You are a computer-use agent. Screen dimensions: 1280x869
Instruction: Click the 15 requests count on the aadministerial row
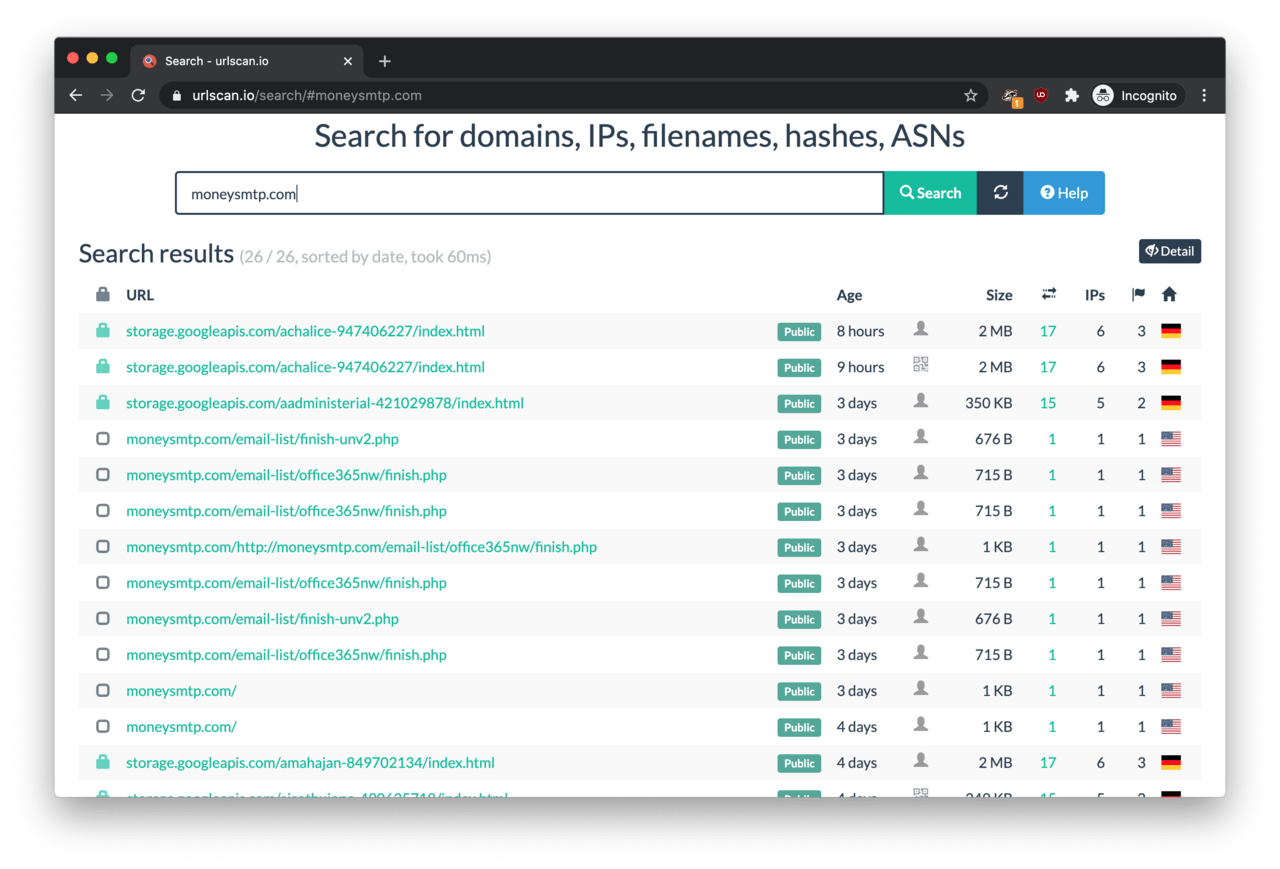click(1047, 403)
